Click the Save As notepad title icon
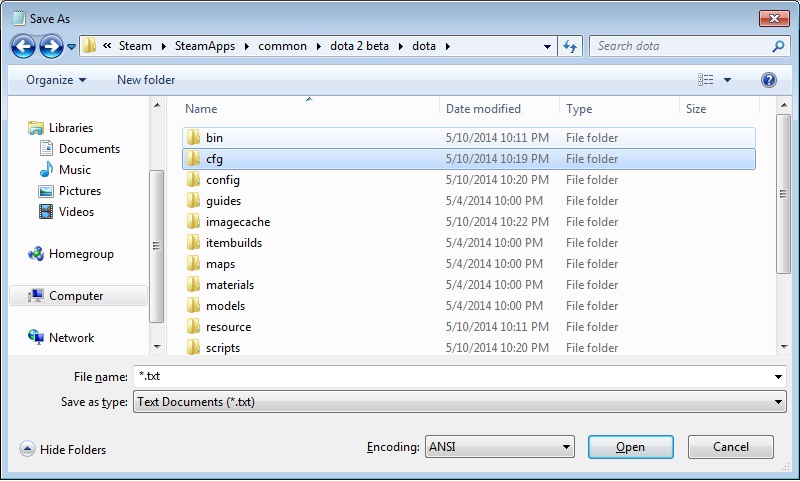The image size is (800, 481). 18,18
